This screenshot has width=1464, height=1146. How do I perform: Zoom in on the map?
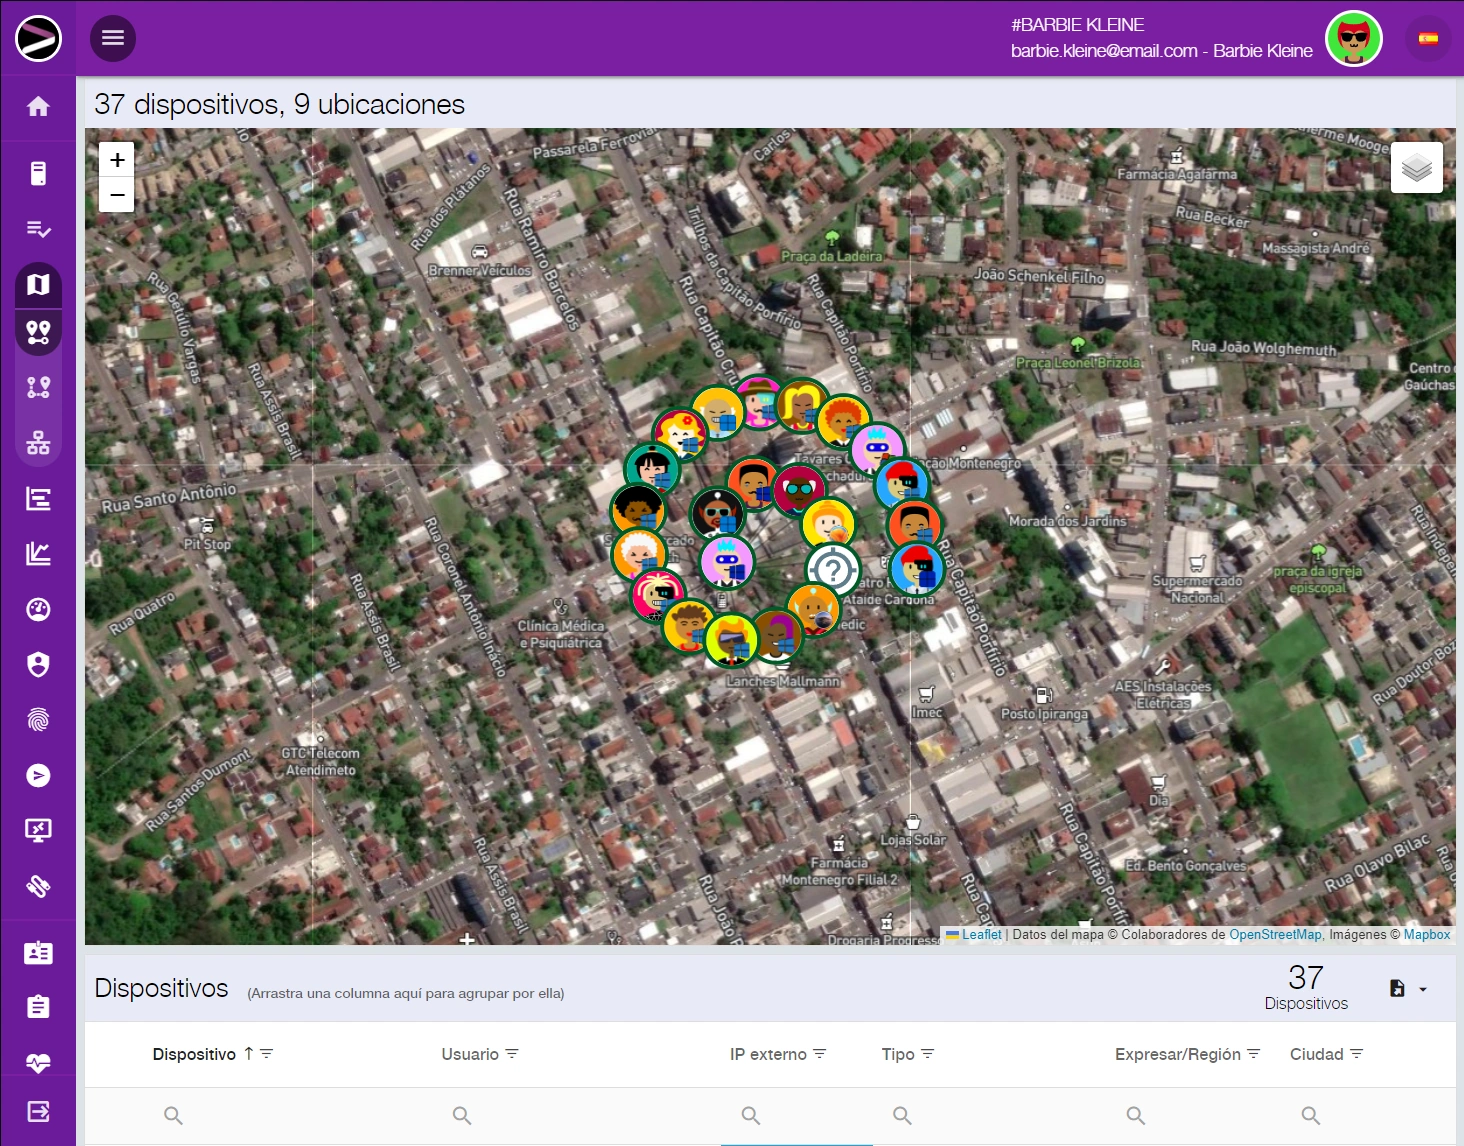(x=117, y=160)
